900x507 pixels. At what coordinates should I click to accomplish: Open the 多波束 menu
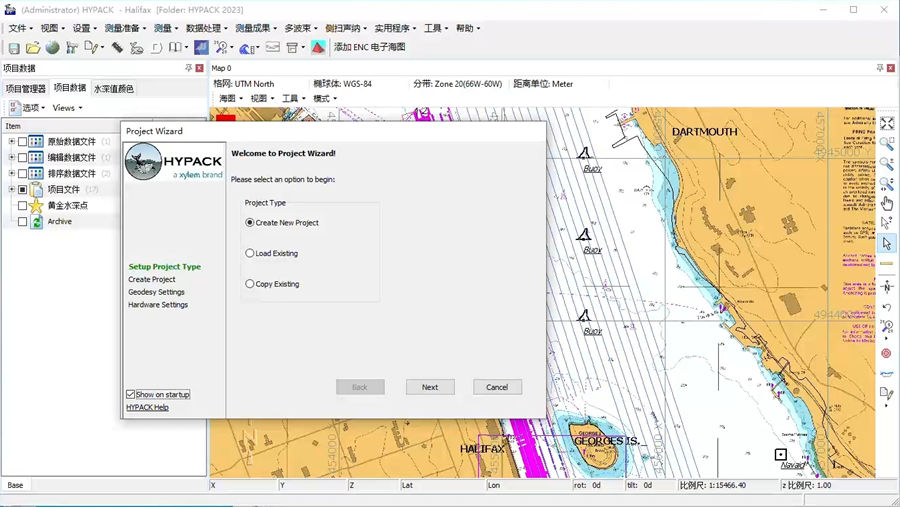(x=301, y=28)
